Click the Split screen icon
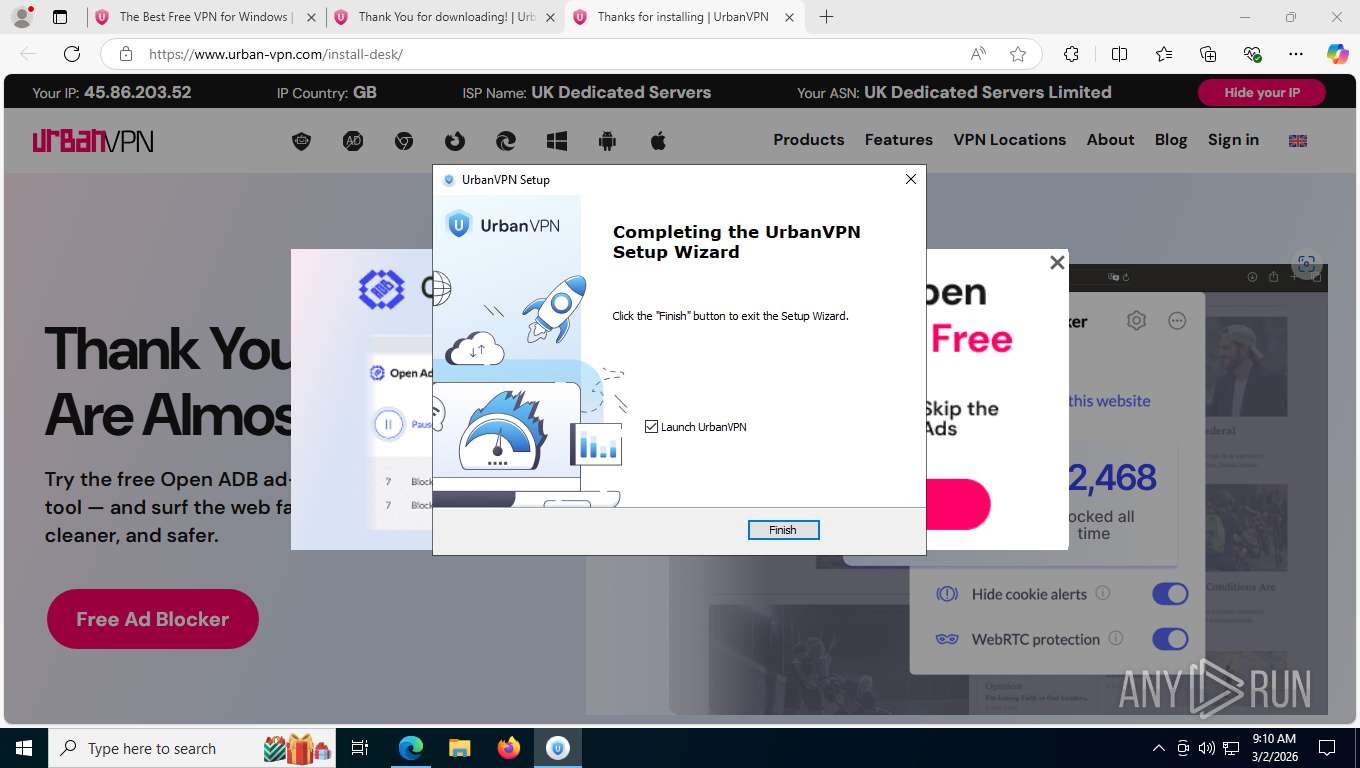The width and height of the screenshot is (1360, 768). 1119,54
